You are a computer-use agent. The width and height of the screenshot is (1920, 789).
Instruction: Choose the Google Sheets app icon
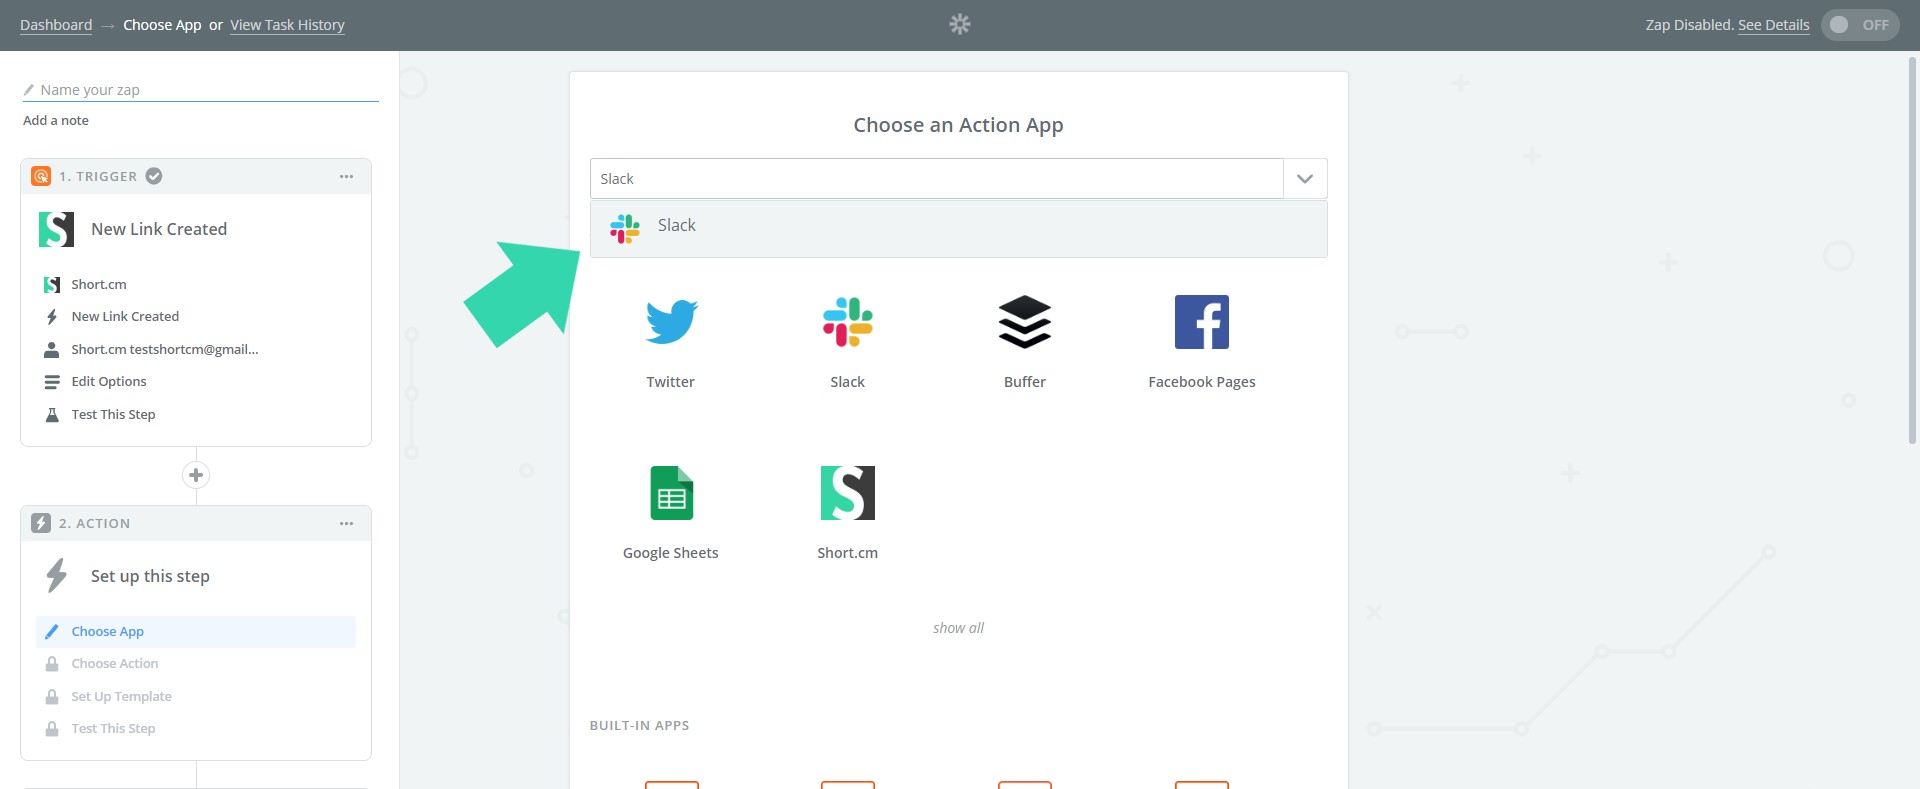(671, 493)
